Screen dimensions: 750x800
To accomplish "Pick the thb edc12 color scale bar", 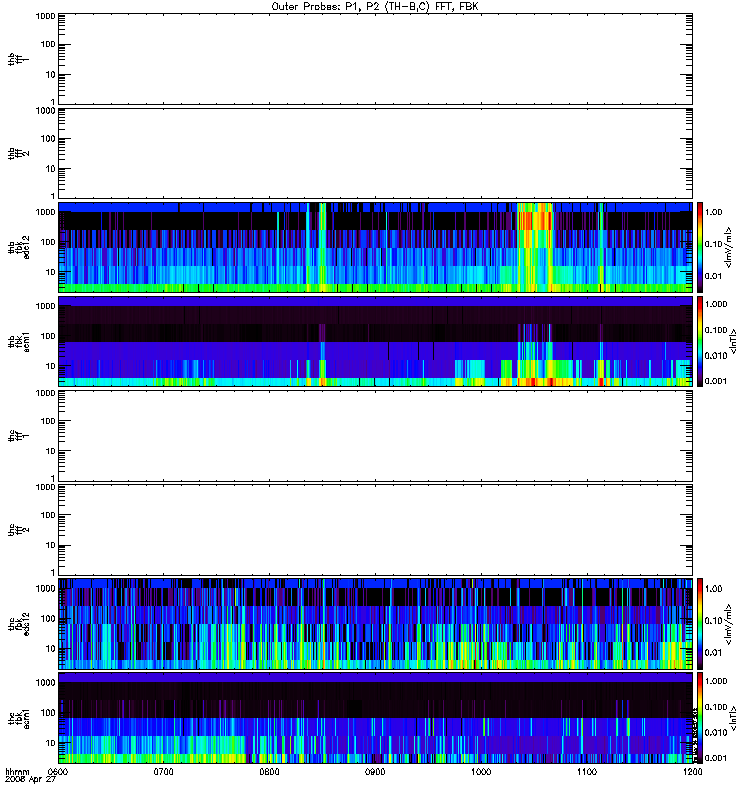I will [x=700, y=247].
